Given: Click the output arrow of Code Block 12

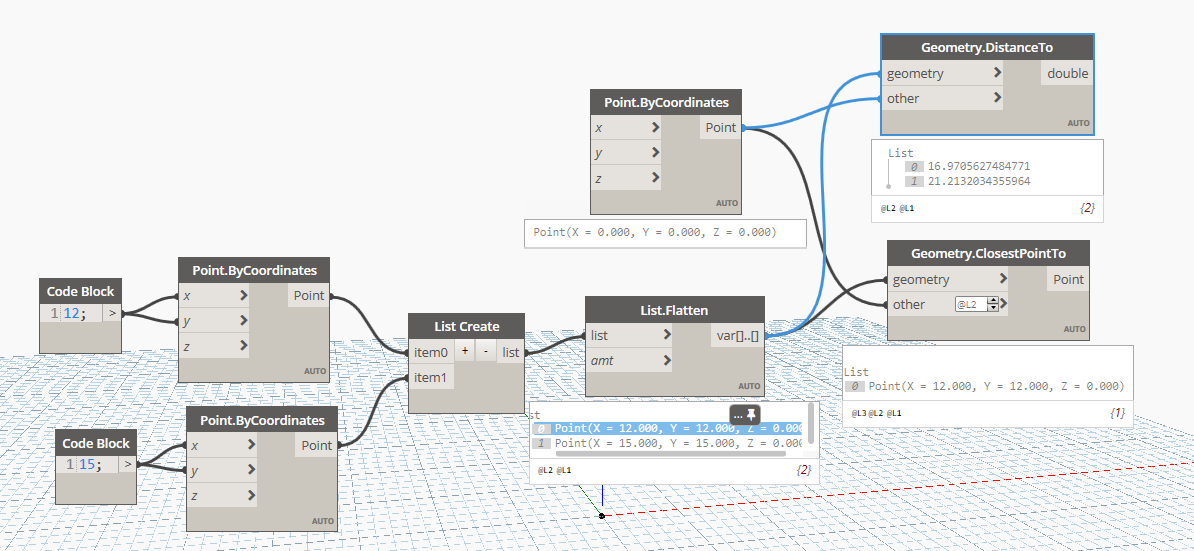Looking at the screenshot, I should pyautogui.click(x=111, y=314).
